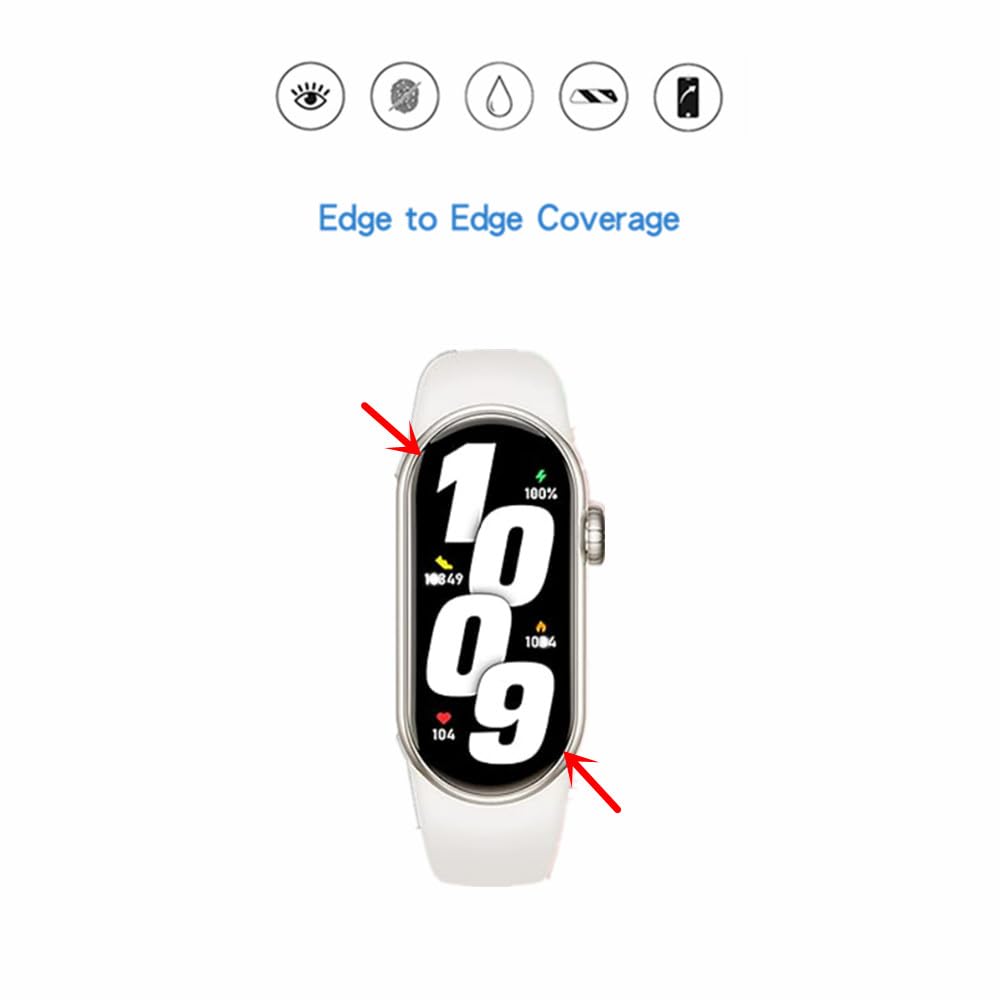Click the phone touch sensitivity icon
1000x1000 pixels.
tap(688, 97)
